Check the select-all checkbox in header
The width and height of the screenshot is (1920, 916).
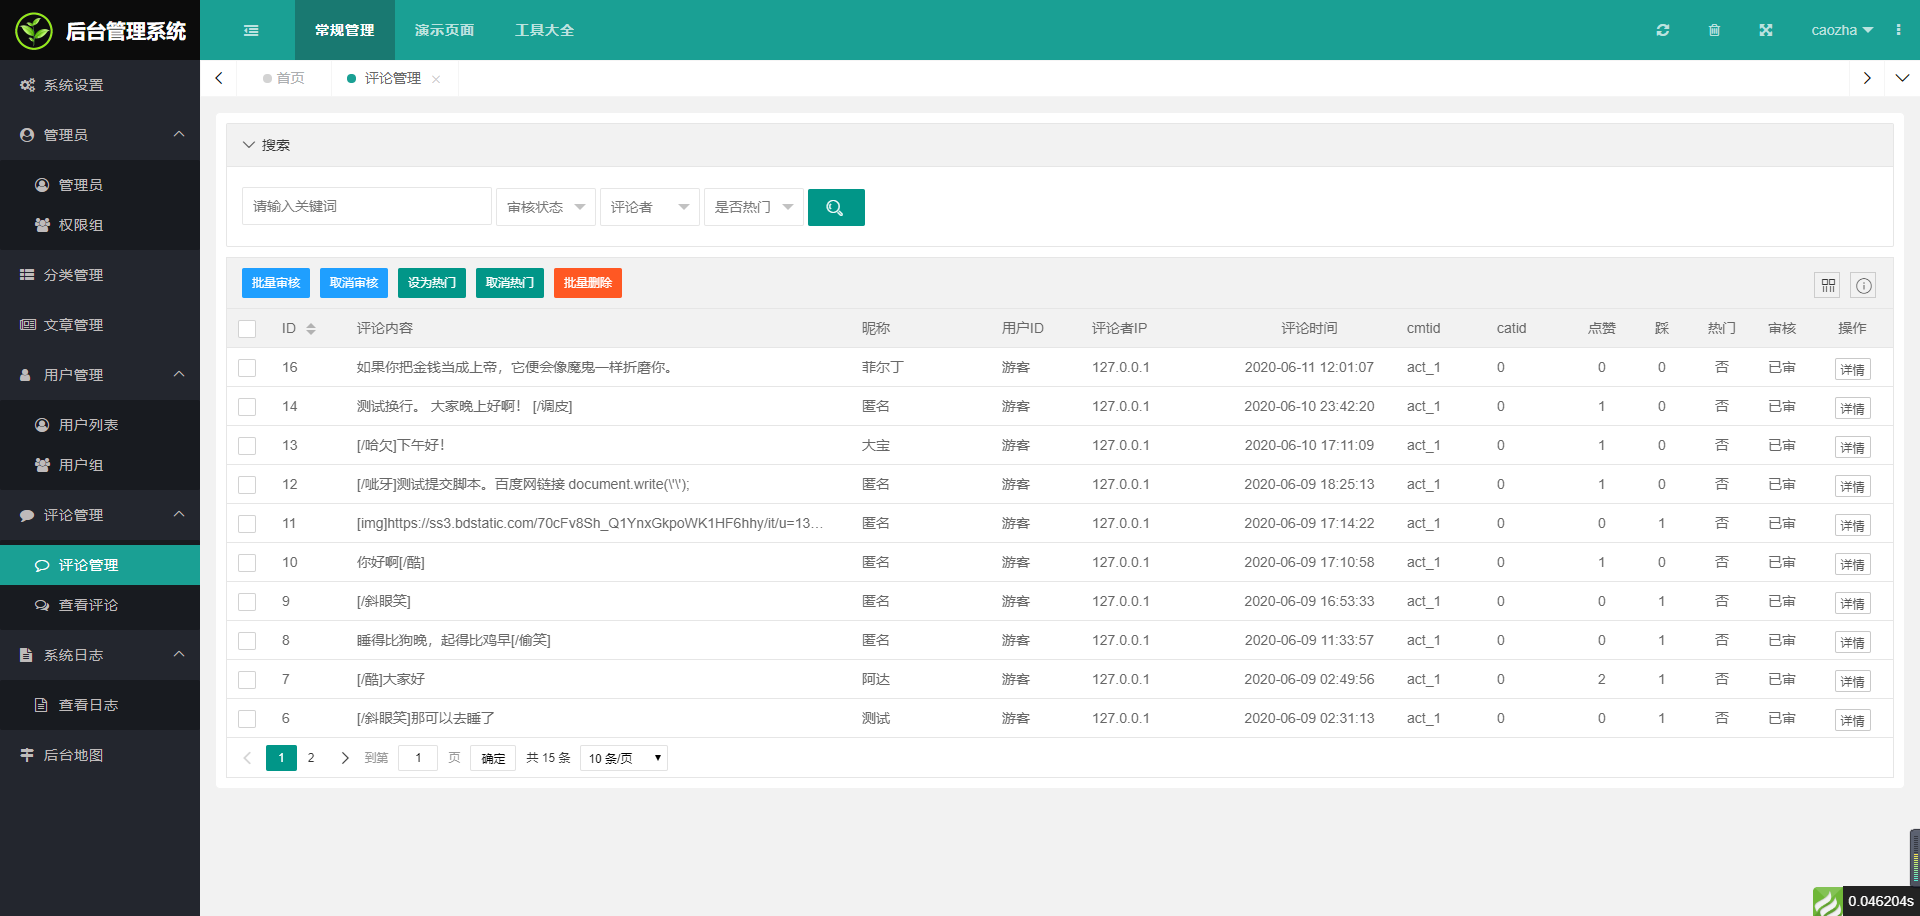click(x=247, y=329)
